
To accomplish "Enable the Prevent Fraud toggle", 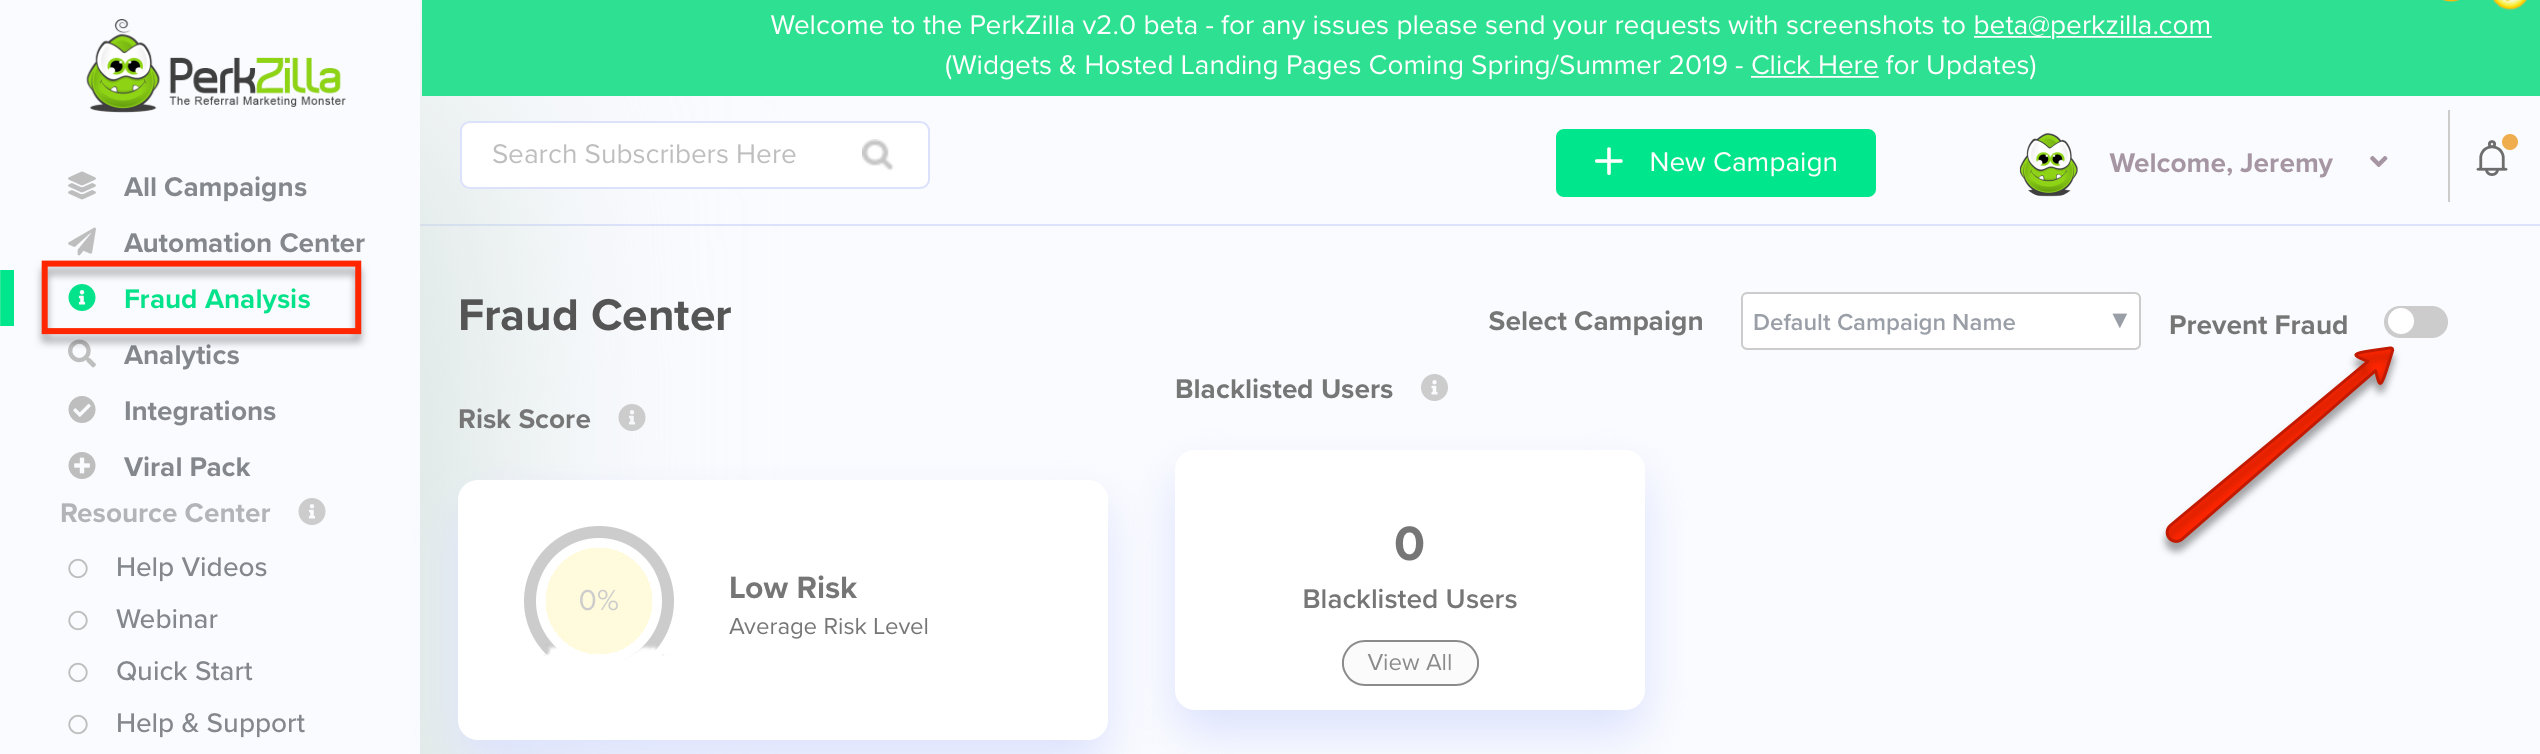I will [x=2415, y=323].
